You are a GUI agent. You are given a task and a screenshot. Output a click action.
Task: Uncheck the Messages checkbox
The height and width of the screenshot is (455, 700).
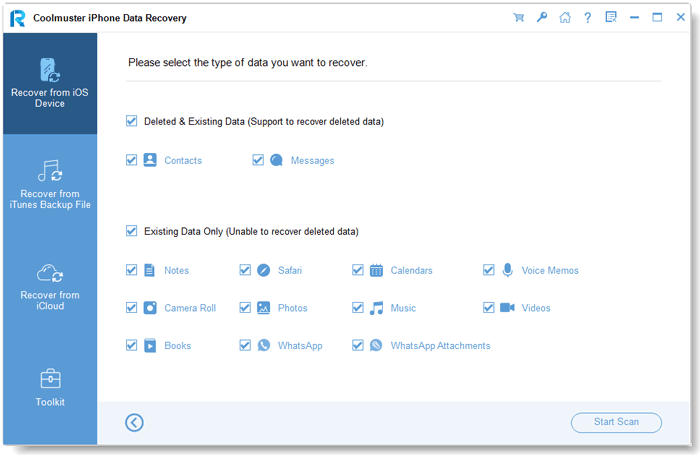[258, 160]
